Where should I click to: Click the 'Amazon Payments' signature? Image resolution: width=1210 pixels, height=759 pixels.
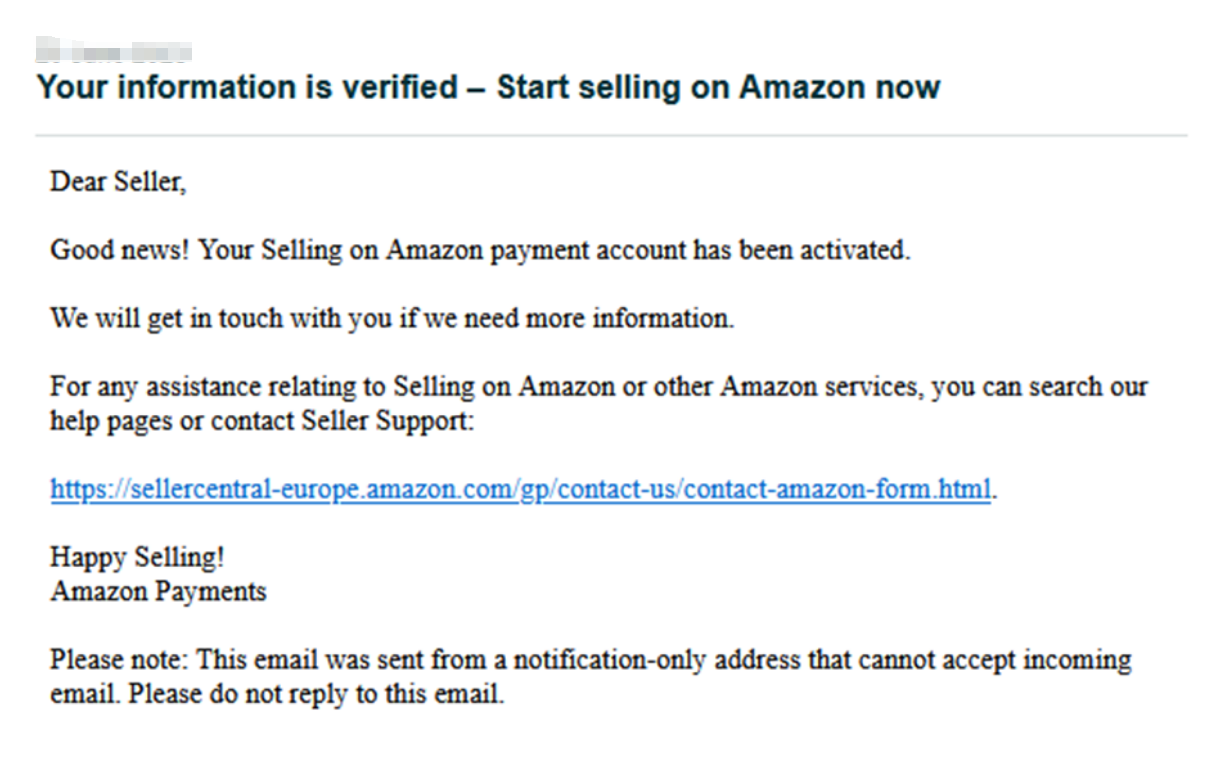click(x=158, y=591)
